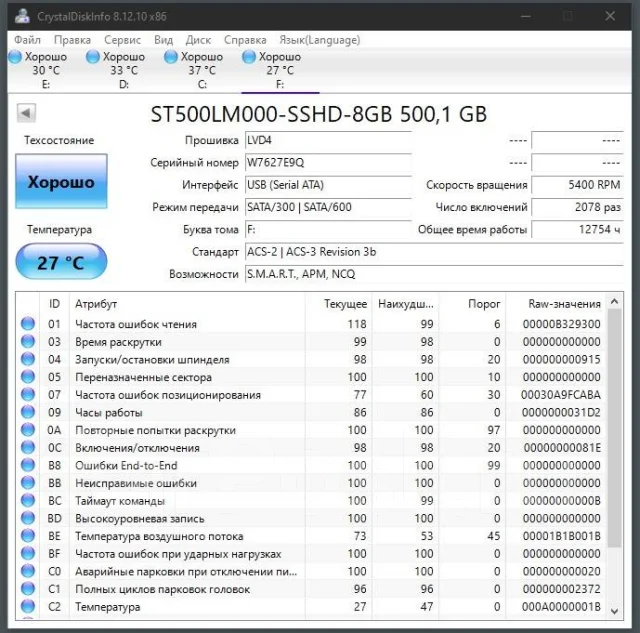Screen dimensions: 640x633
Task: Click status icon for Включения/отключения
Action: tap(28, 447)
